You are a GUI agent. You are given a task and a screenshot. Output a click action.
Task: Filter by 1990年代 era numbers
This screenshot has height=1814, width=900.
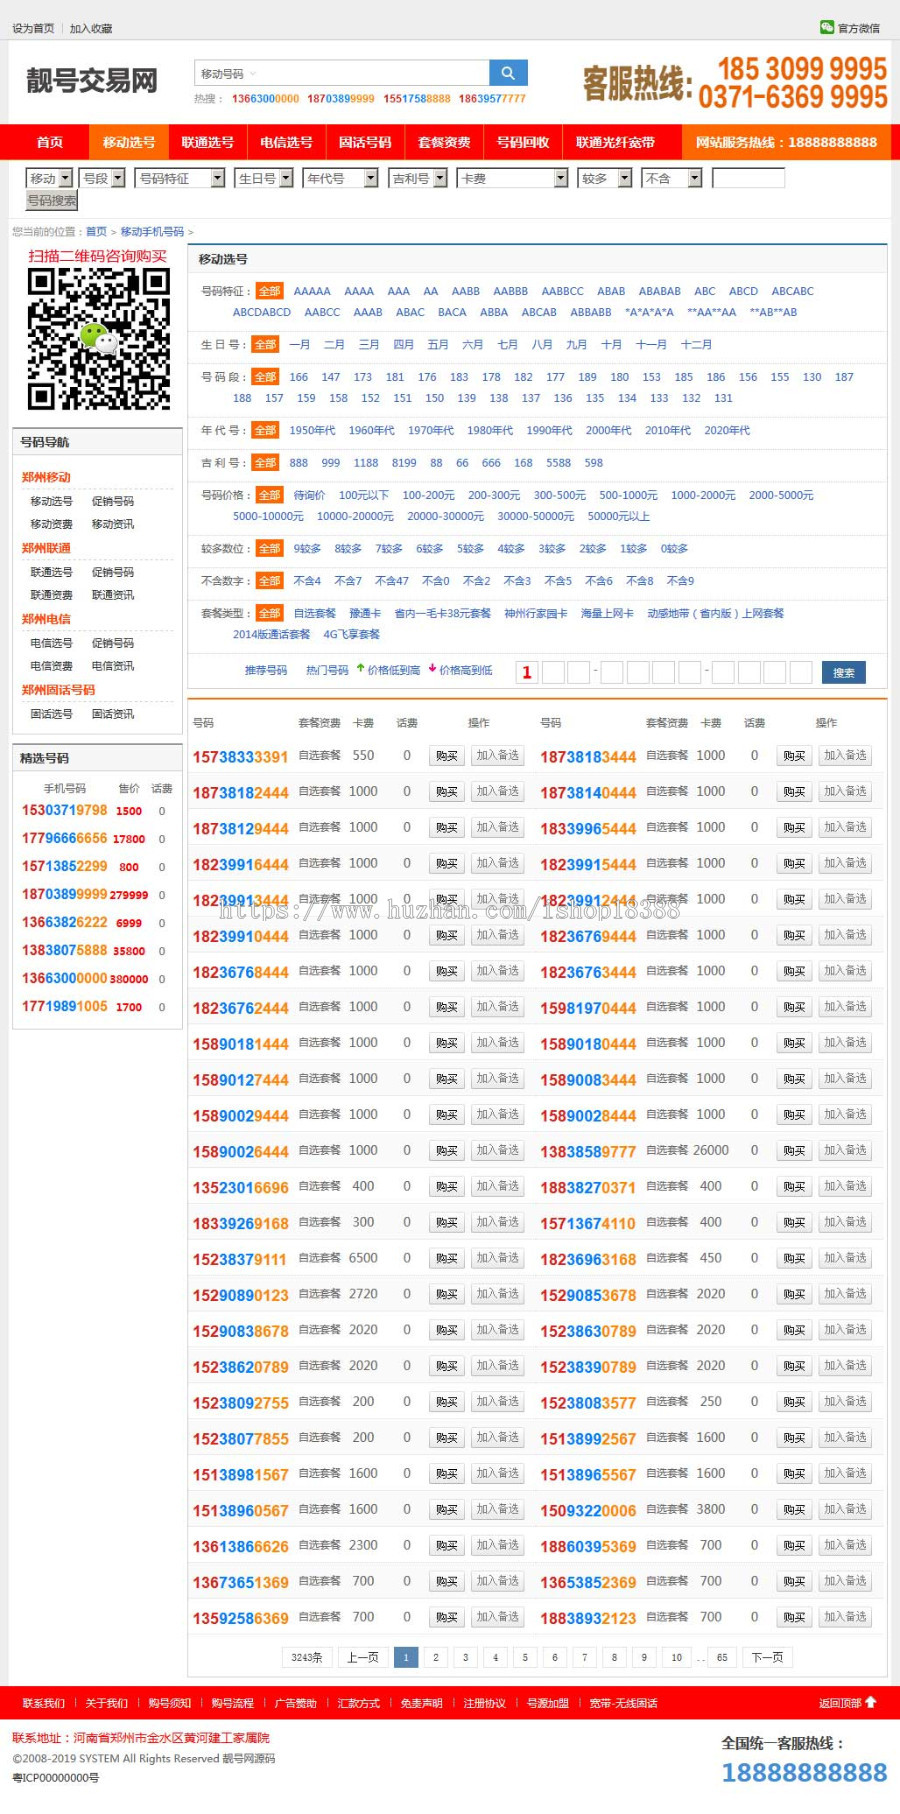tap(549, 430)
